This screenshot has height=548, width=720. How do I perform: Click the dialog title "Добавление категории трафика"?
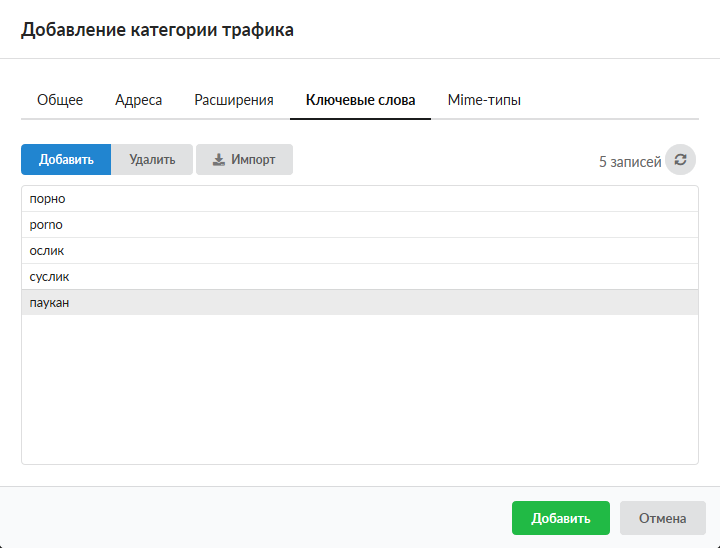coord(158,30)
